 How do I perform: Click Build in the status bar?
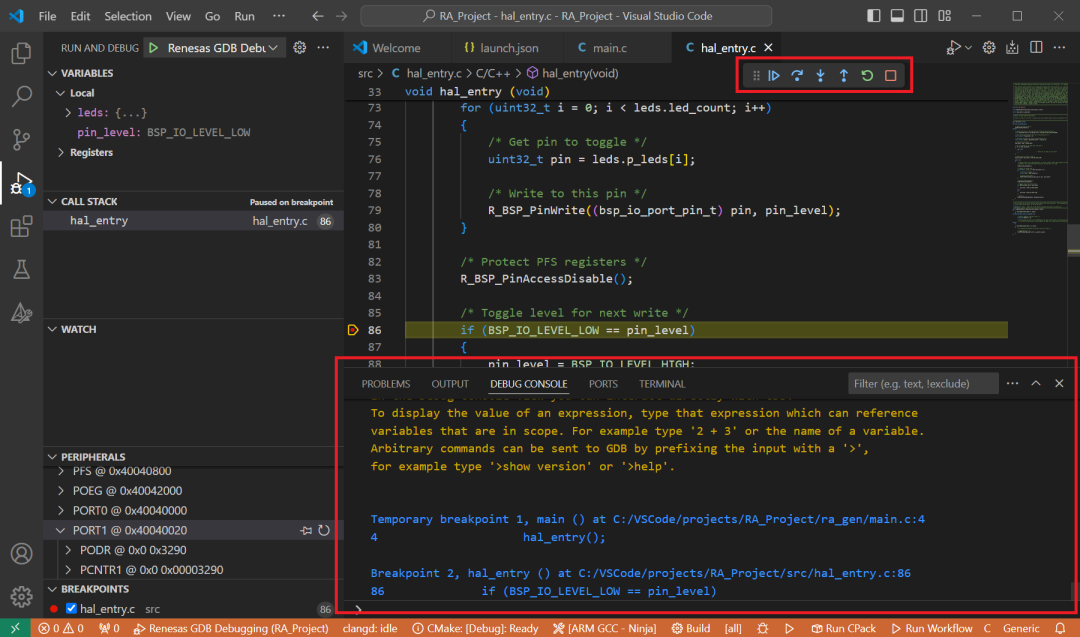coord(690,628)
